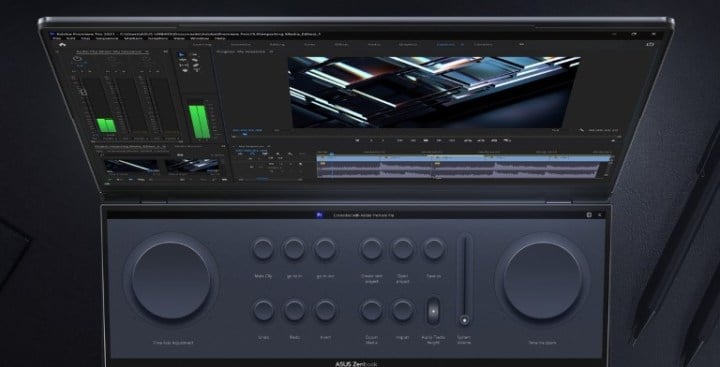Tap the Undo round button
Image resolution: width=720 pixels, height=367 pixels.
tap(264, 310)
